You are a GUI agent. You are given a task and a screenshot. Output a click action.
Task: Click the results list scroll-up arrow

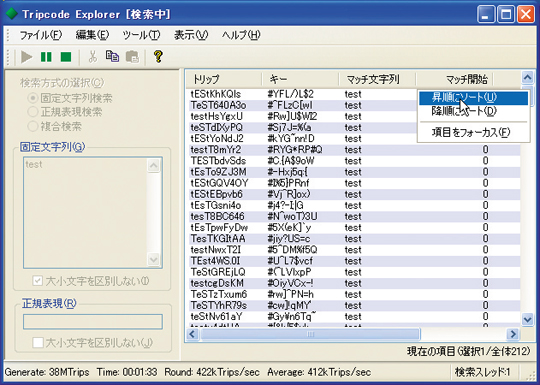[x=527, y=77]
